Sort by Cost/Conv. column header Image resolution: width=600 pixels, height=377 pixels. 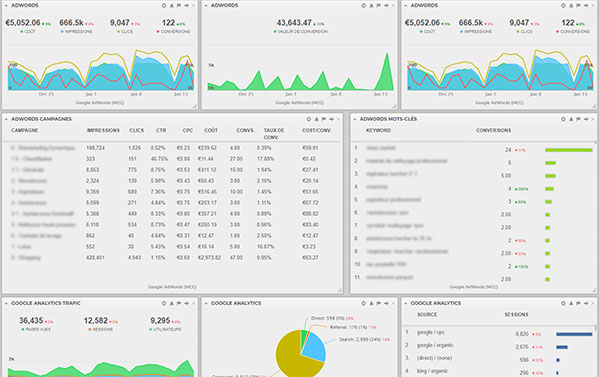tap(316, 131)
